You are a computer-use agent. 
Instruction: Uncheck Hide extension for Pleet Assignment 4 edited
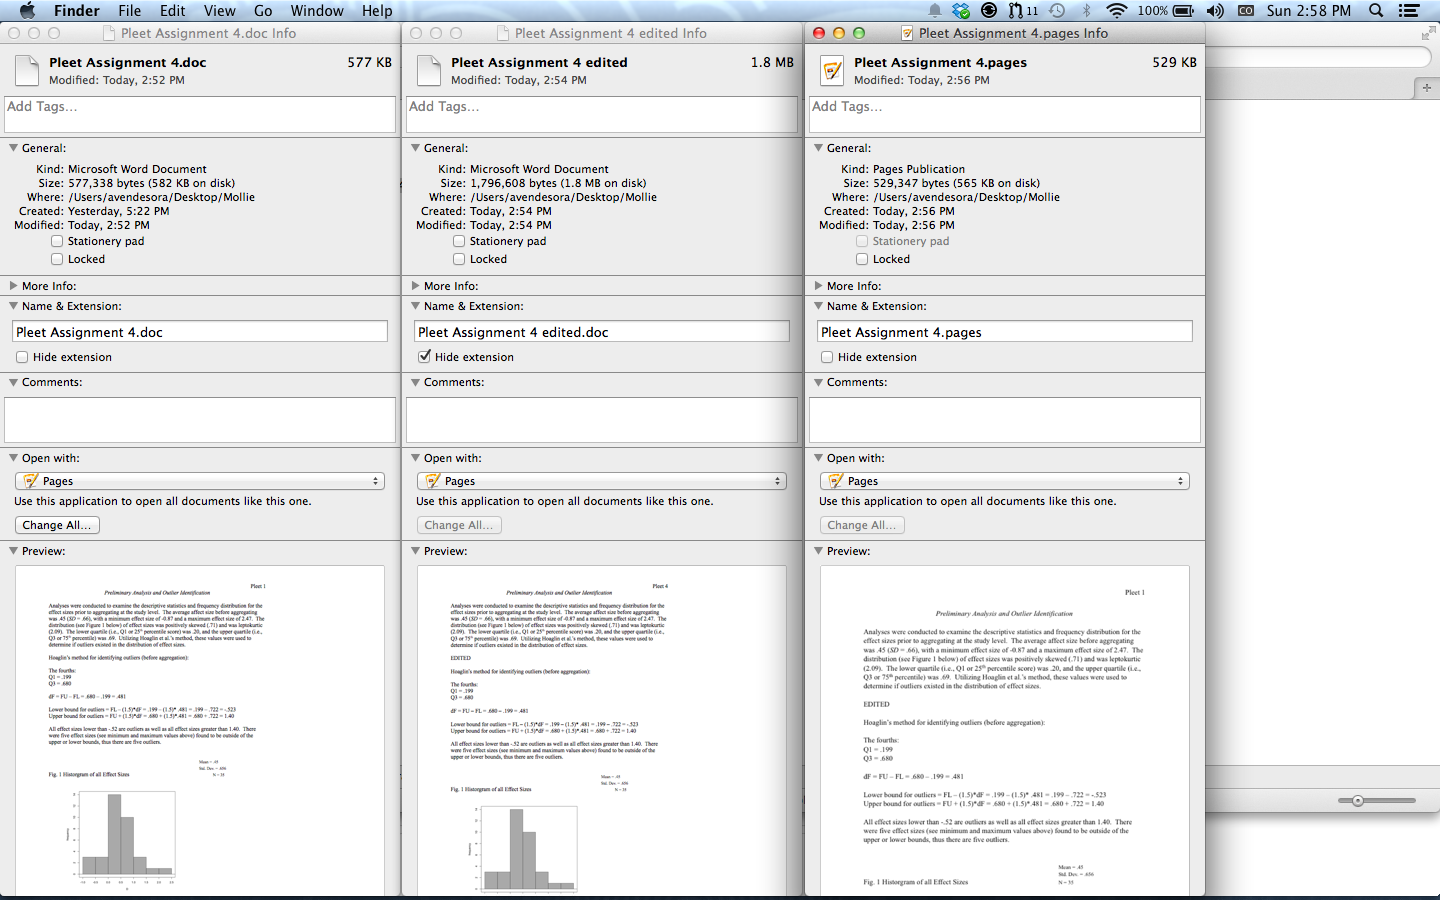click(425, 357)
